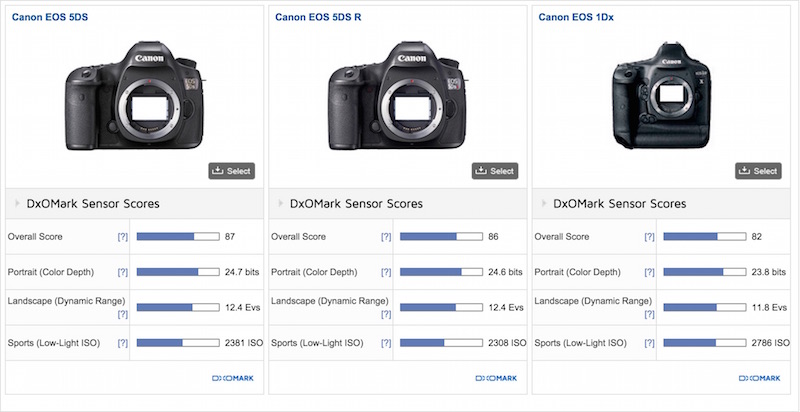Collapse DxOMark Sensor Scores for EOS 5DS
The image size is (800, 412).
pos(135,203)
